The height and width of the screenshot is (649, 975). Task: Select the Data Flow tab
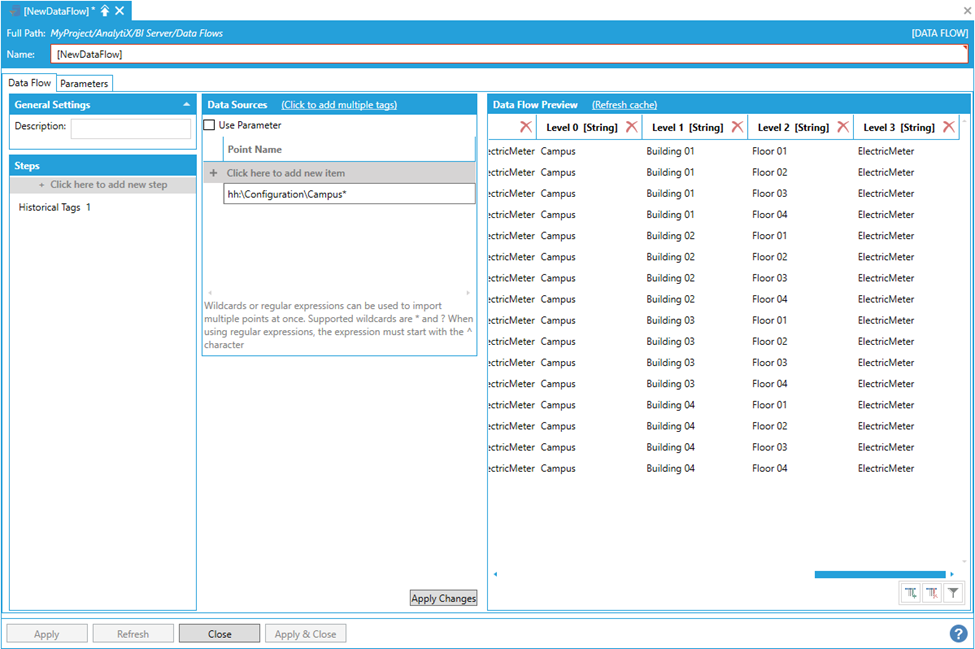click(29, 83)
